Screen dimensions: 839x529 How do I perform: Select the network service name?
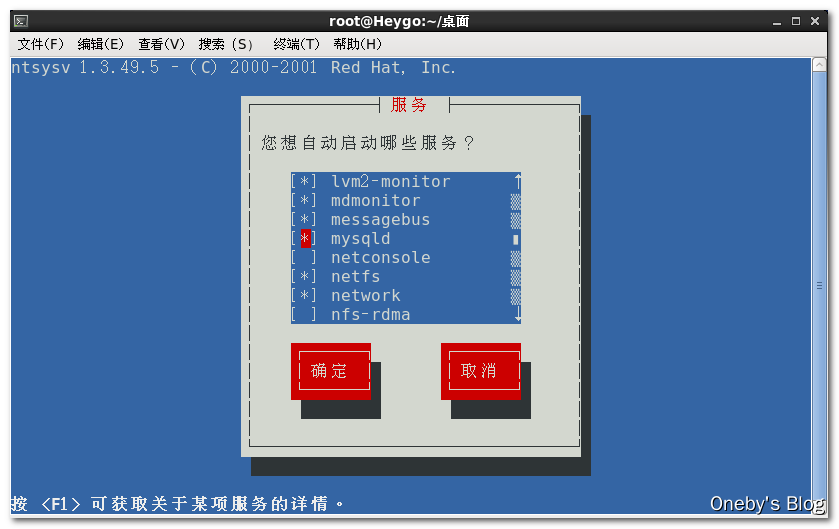pos(365,296)
